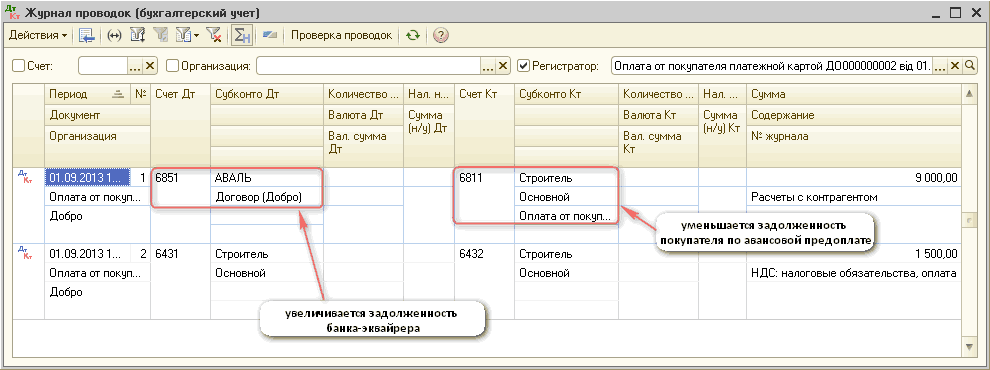Image resolution: width=990 pixels, height=370 pixels.
Task: Click the № column header
Action: click(140, 94)
